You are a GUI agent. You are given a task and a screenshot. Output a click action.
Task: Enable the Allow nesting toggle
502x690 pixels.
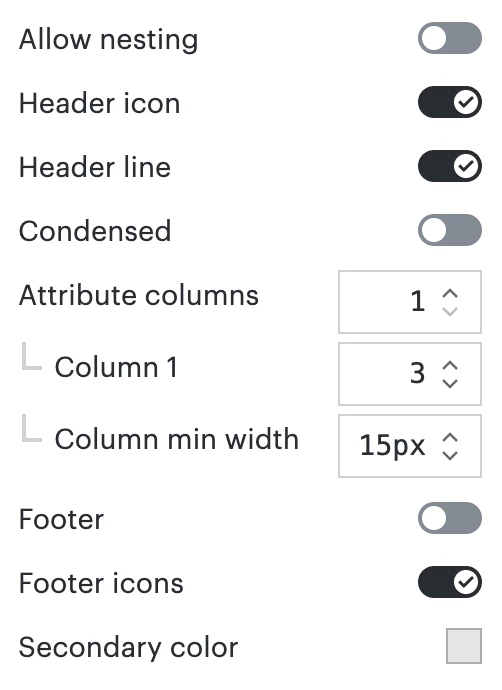point(450,38)
